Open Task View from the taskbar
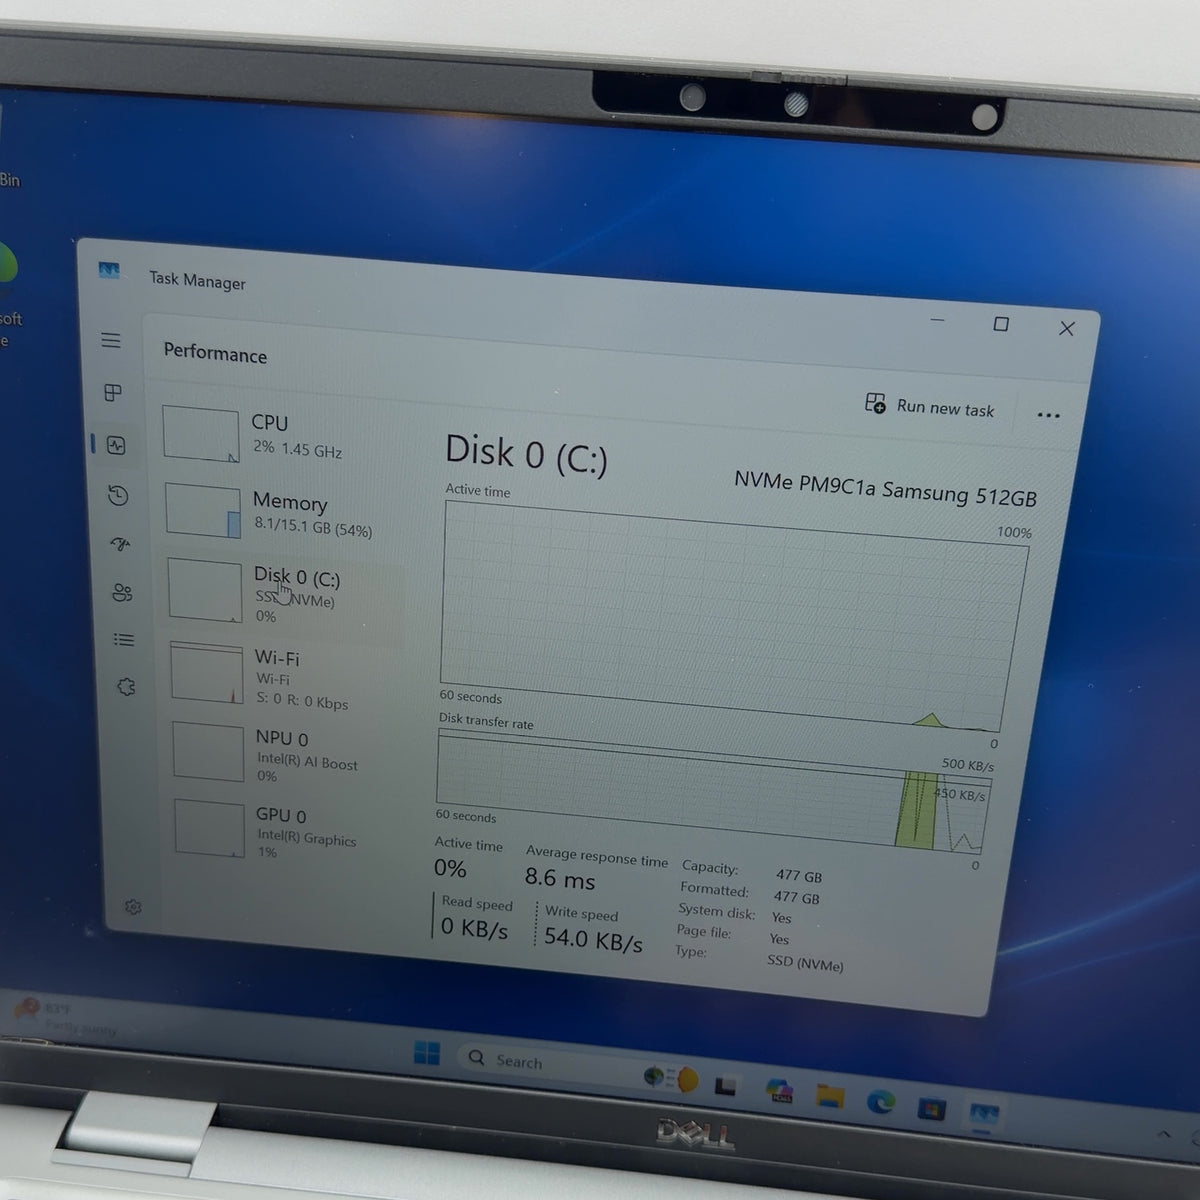The width and height of the screenshot is (1200, 1200). click(x=727, y=1086)
